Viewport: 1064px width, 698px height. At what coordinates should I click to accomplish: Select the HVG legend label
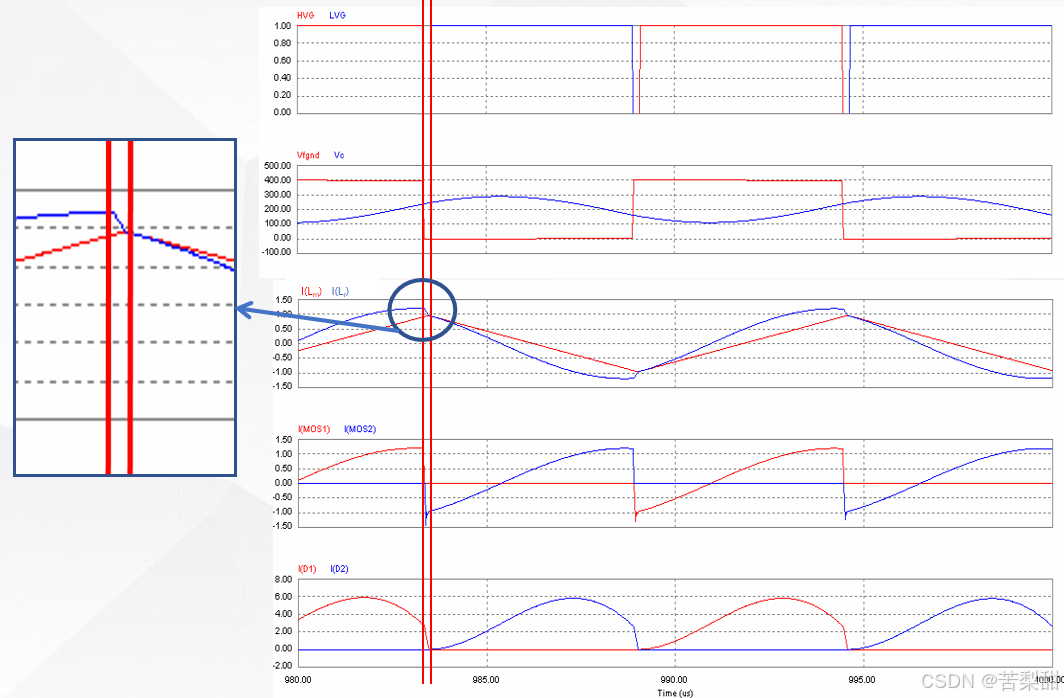(305, 15)
